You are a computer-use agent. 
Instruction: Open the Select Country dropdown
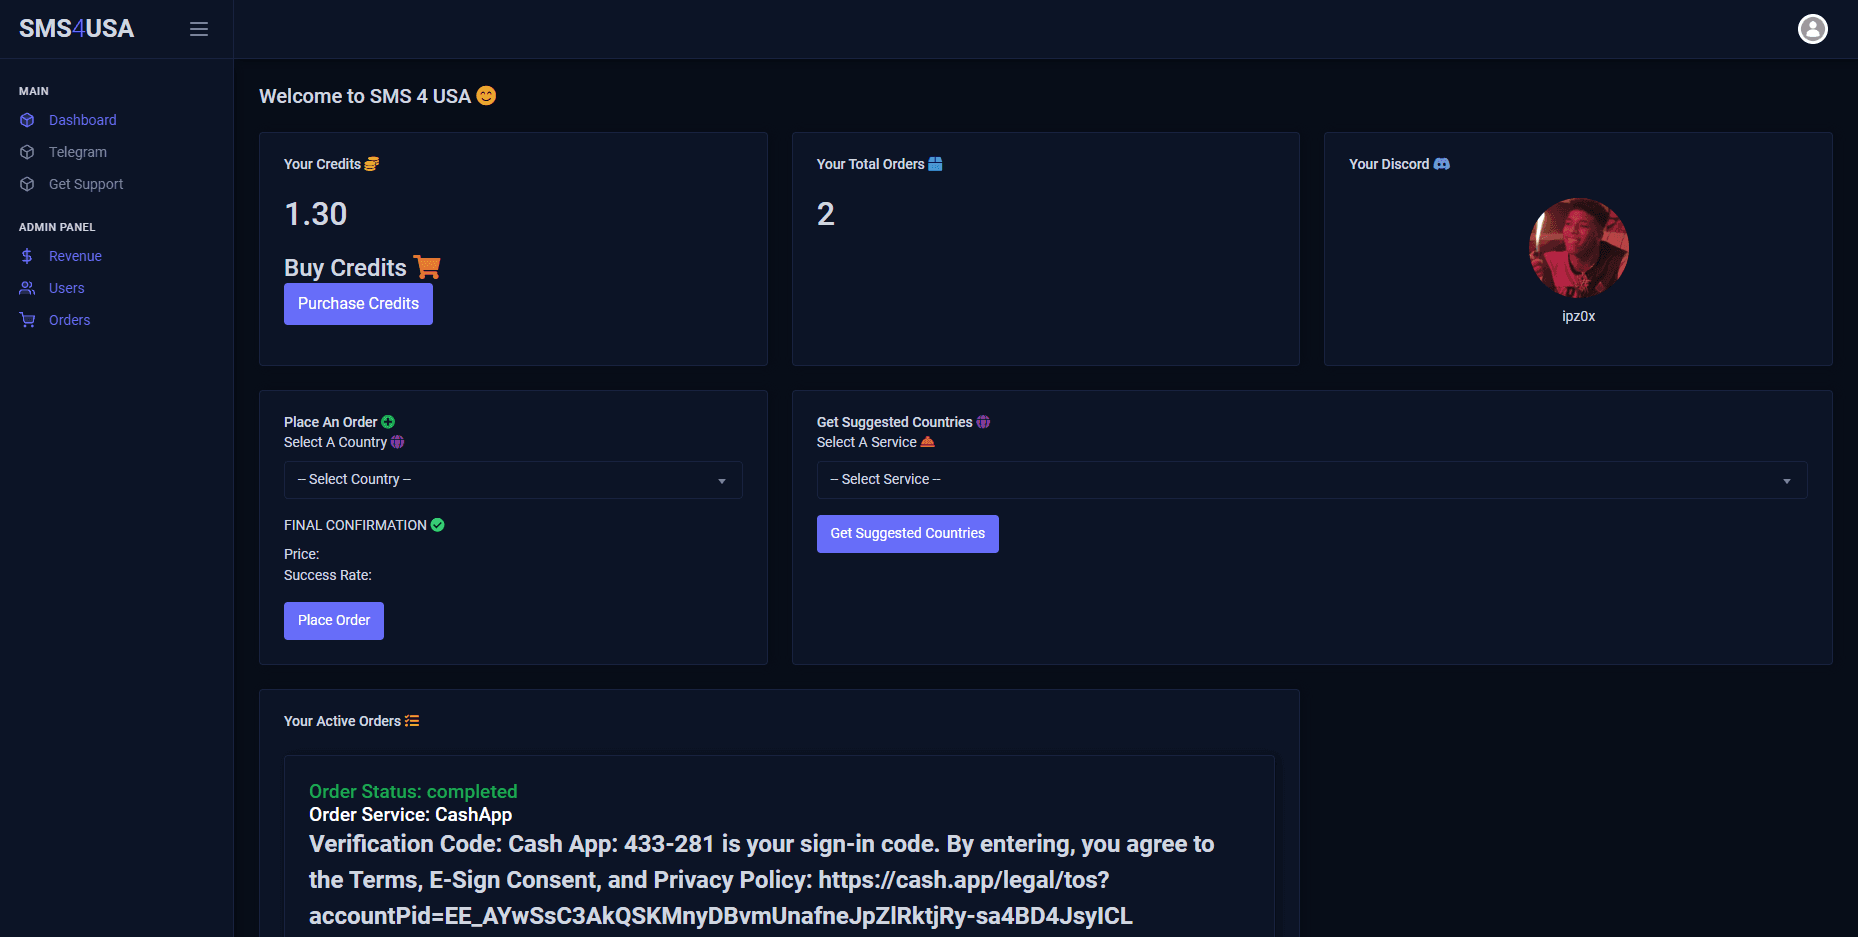(x=513, y=480)
